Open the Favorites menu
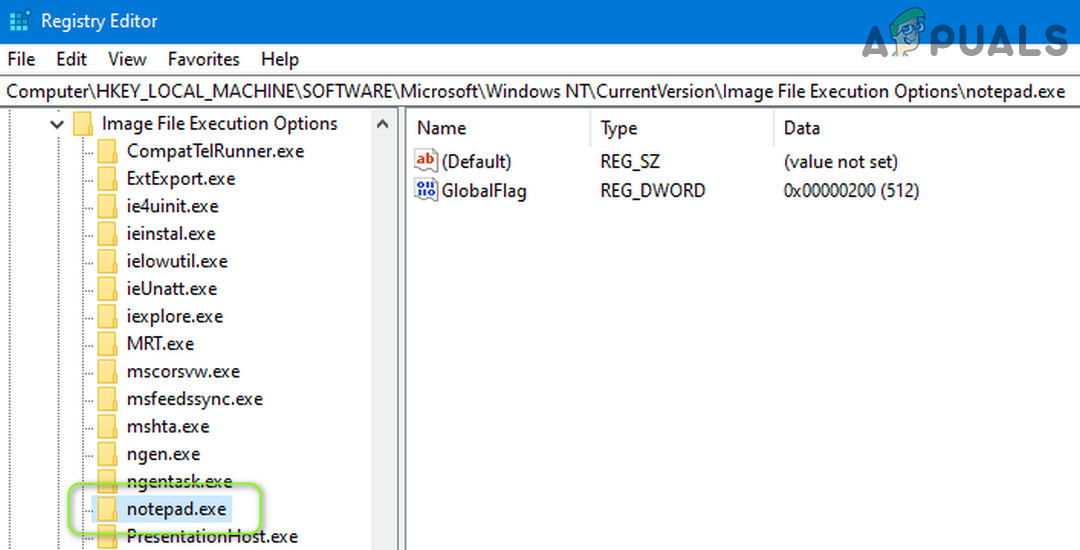This screenshot has height=550, width=1080. click(203, 59)
